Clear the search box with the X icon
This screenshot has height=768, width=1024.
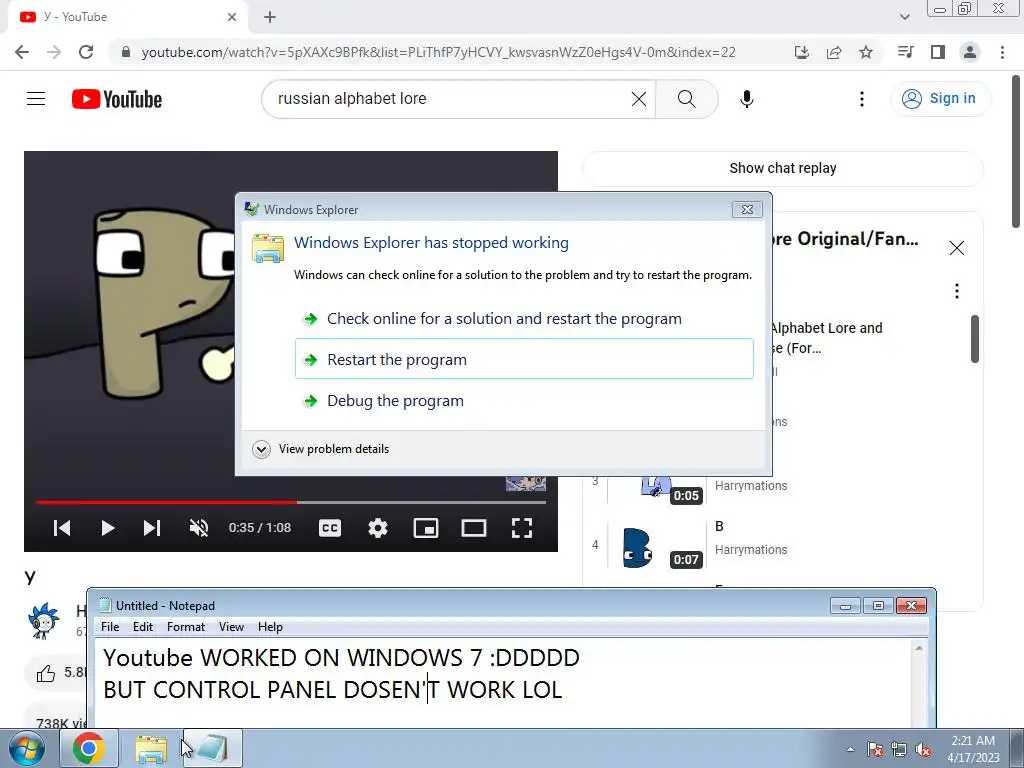(639, 99)
